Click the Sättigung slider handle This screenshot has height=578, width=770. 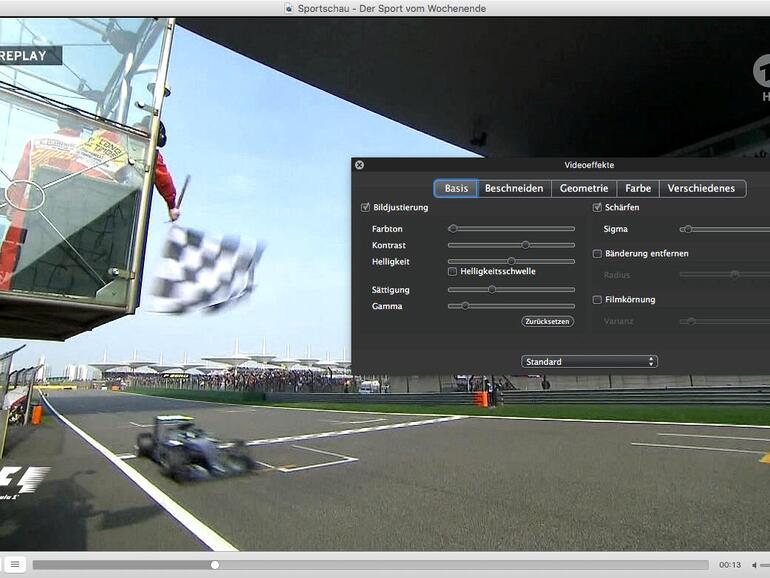(x=492, y=290)
